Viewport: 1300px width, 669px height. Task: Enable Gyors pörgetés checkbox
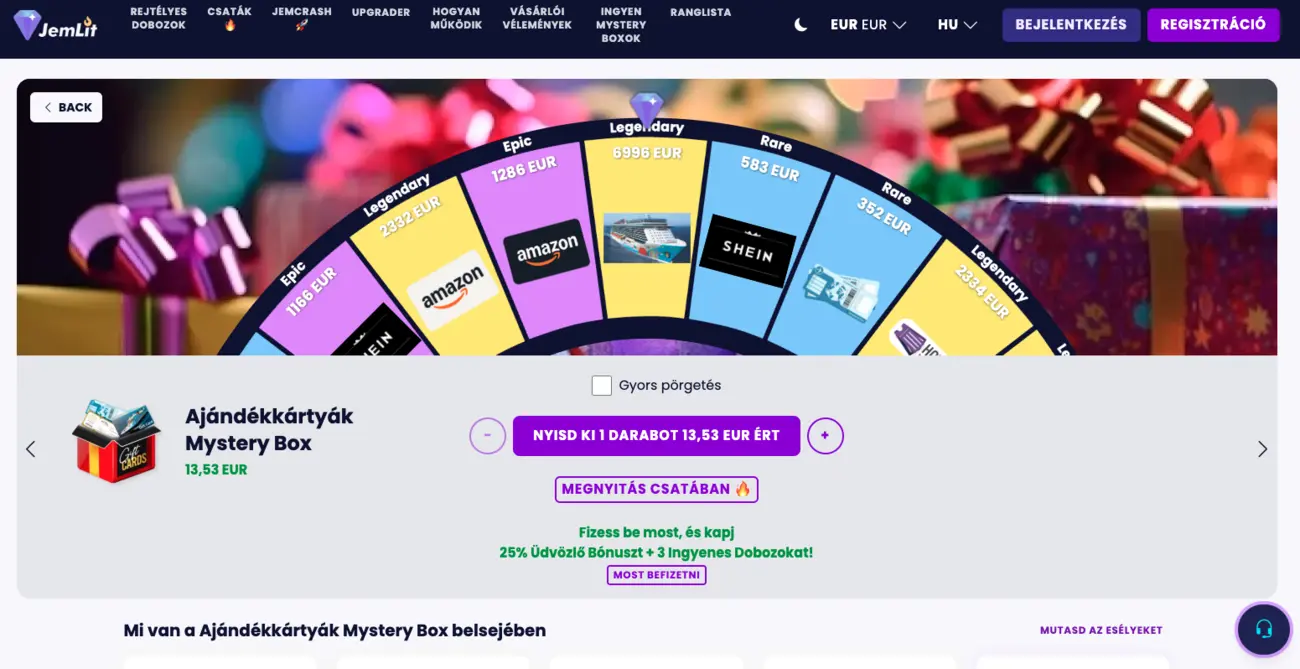(601, 385)
